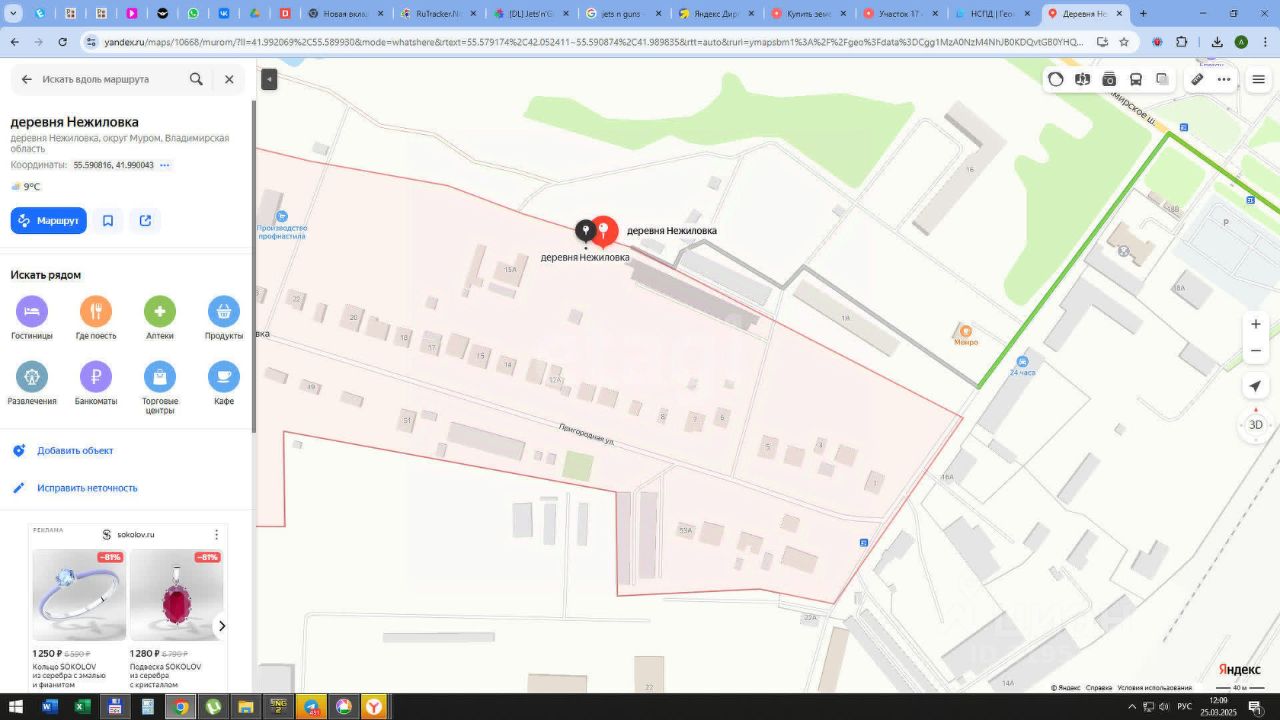Open the coordinates options (three dots)
The height and width of the screenshot is (720, 1280).
pos(165,165)
